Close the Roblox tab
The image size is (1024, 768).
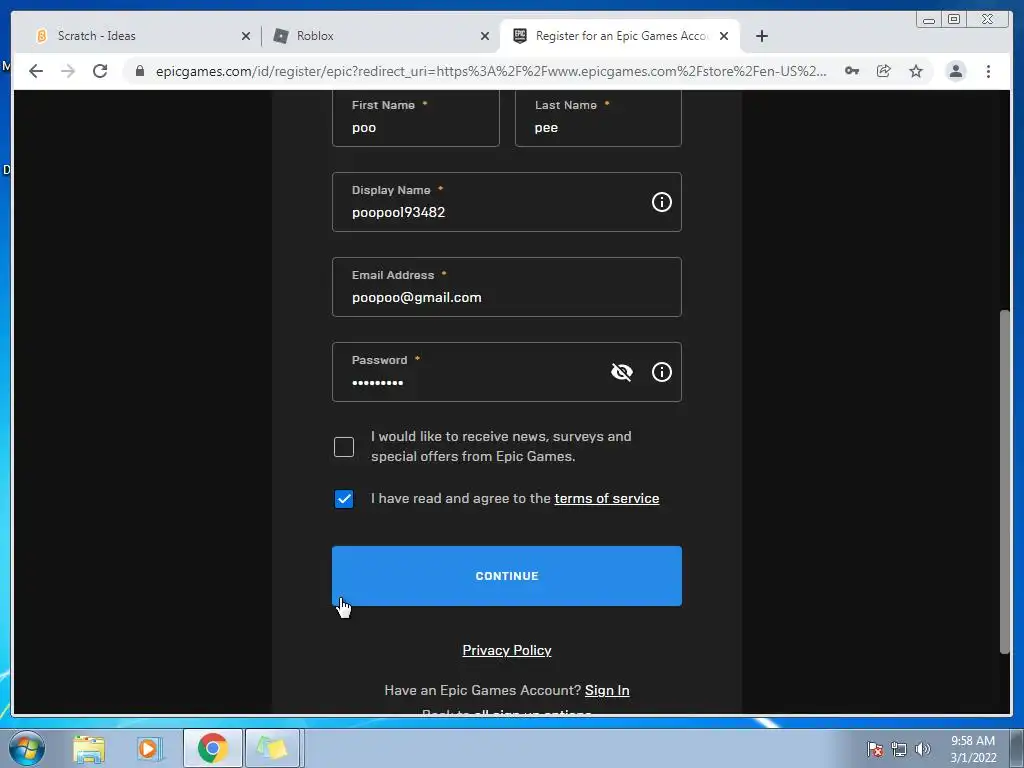click(485, 37)
